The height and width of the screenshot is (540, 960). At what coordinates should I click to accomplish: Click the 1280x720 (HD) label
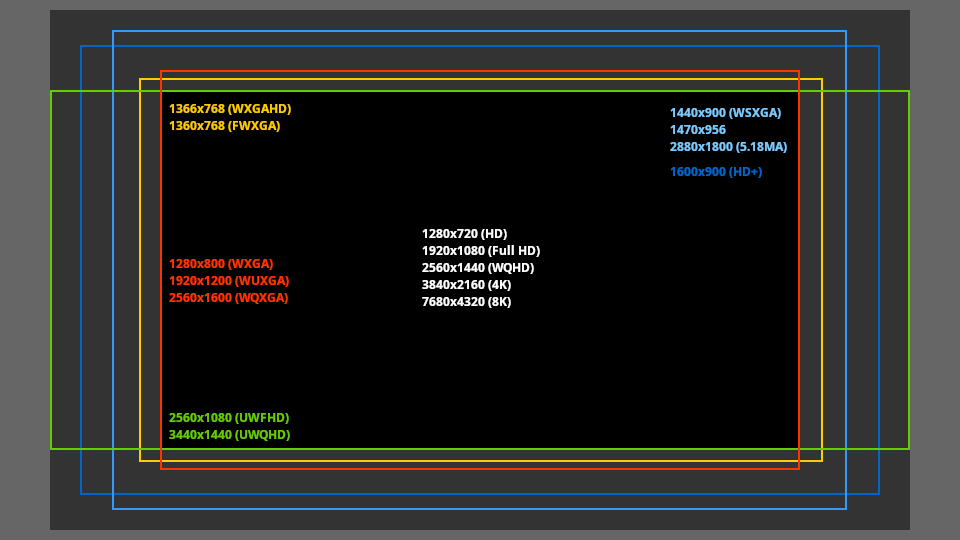pyautogui.click(x=464, y=234)
